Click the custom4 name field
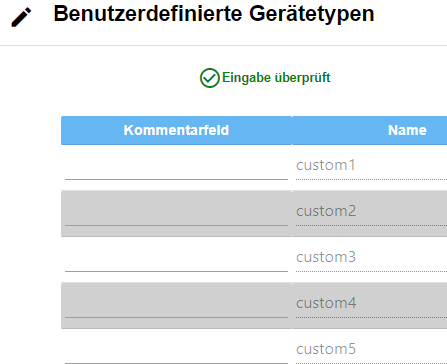 click(x=371, y=304)
